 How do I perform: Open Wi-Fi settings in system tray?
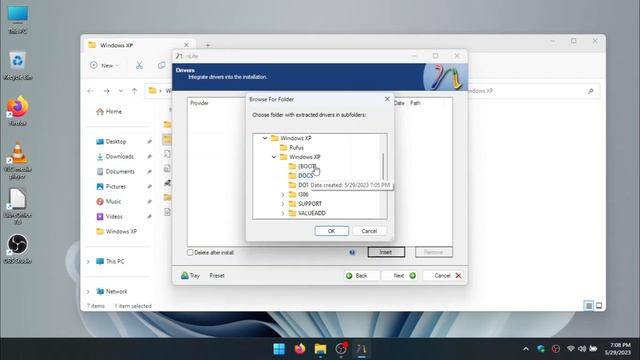pyautogui.click(x=571, y=349)
